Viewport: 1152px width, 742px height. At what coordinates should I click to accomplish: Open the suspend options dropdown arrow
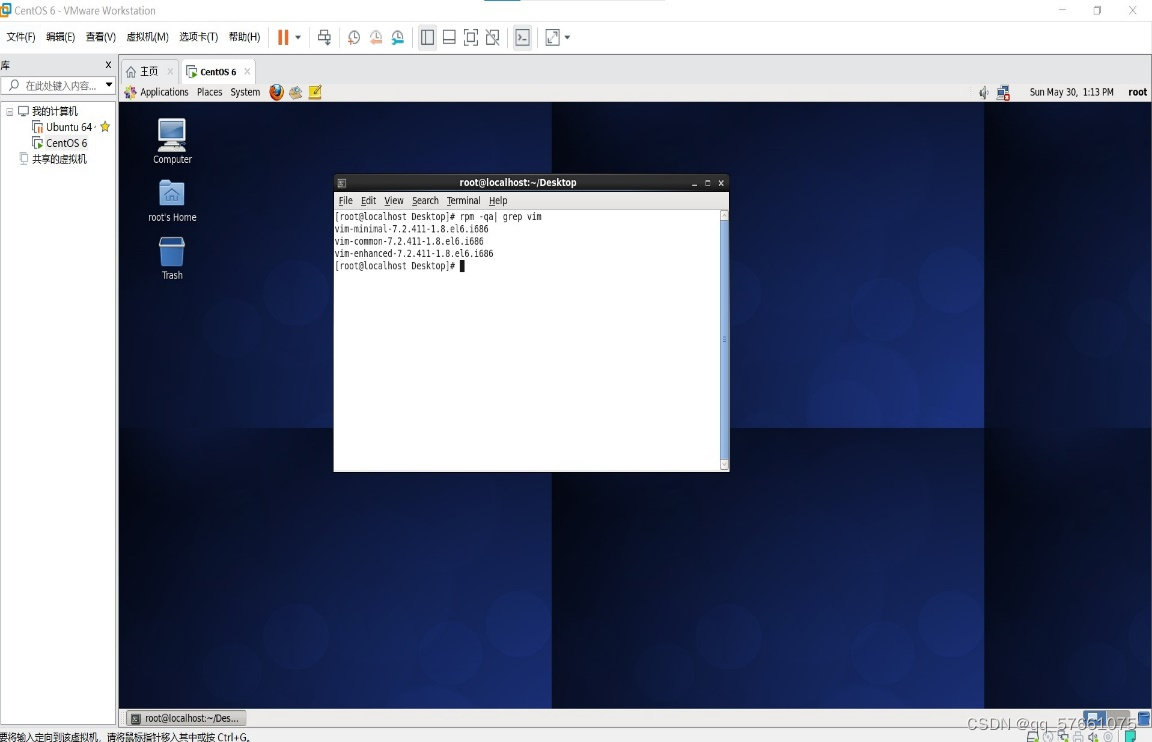tap(297, 37)
